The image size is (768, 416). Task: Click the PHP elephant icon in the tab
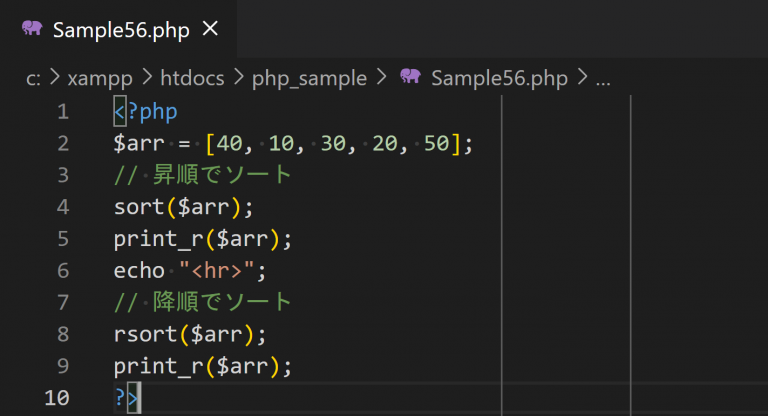click(x=31, y=28)
